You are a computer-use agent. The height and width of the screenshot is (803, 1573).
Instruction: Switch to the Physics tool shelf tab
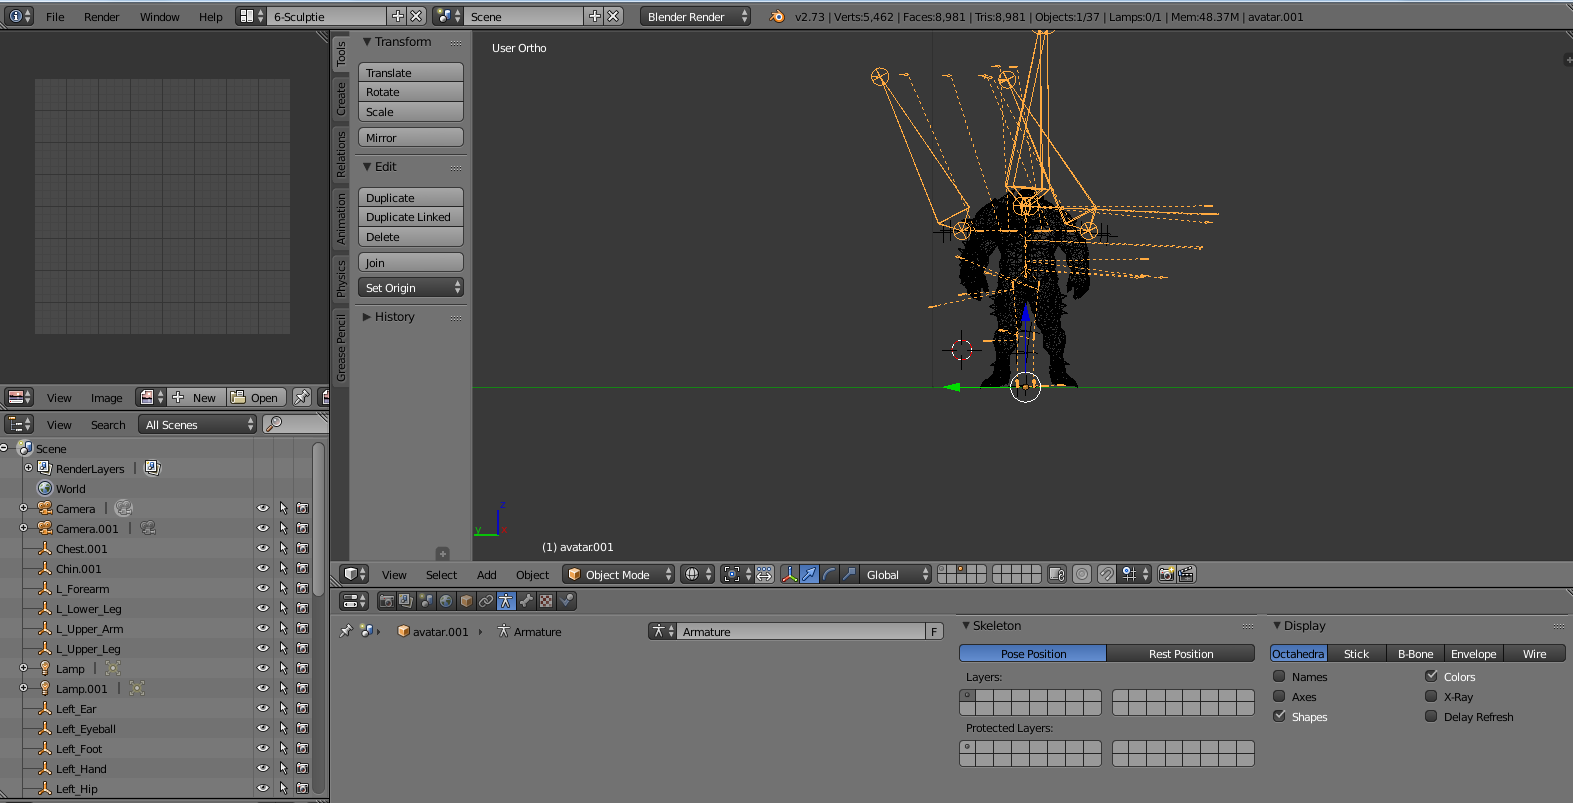pyautogui.click(x=341, y=278)
